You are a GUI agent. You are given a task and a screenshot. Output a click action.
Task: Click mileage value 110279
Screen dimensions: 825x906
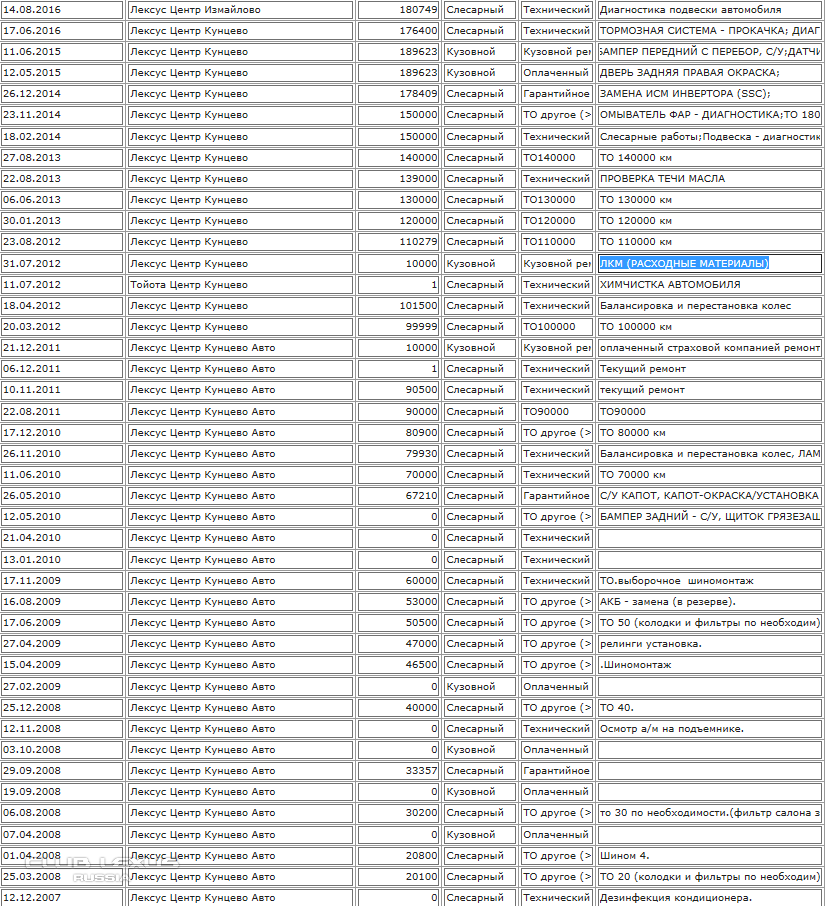pyautogui.click(x=399, y=242)
